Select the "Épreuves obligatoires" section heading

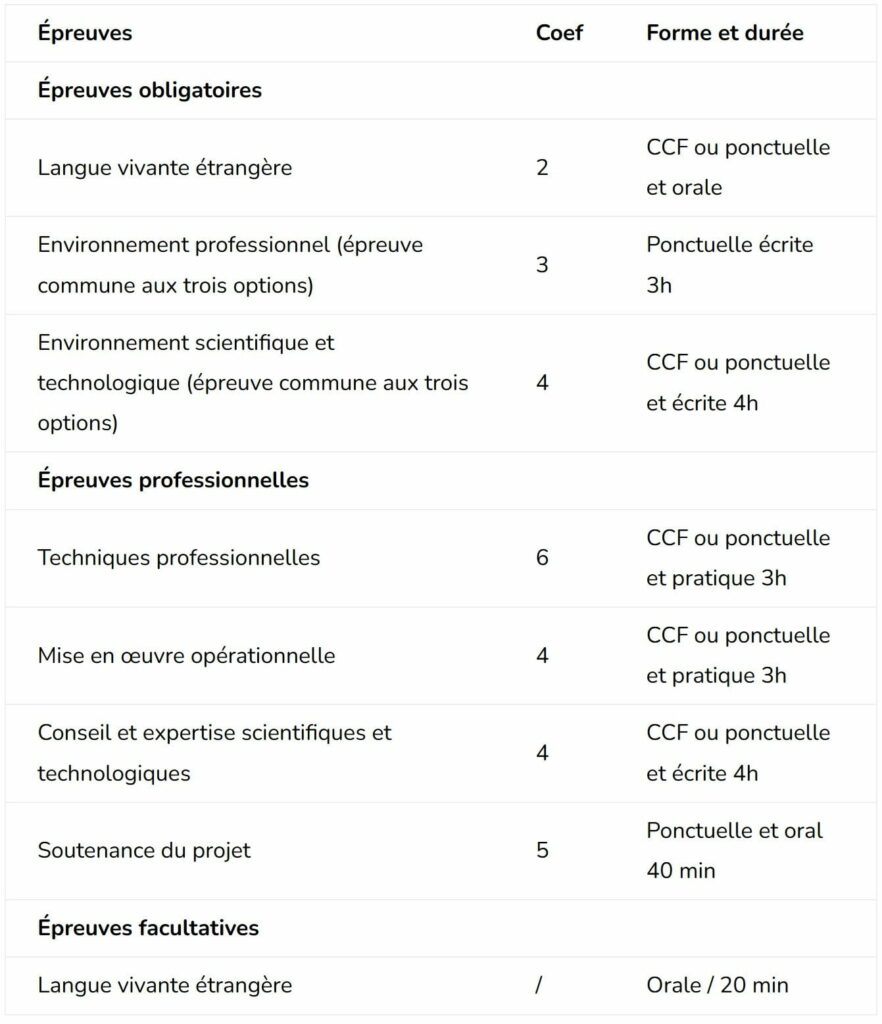point(150,90)
